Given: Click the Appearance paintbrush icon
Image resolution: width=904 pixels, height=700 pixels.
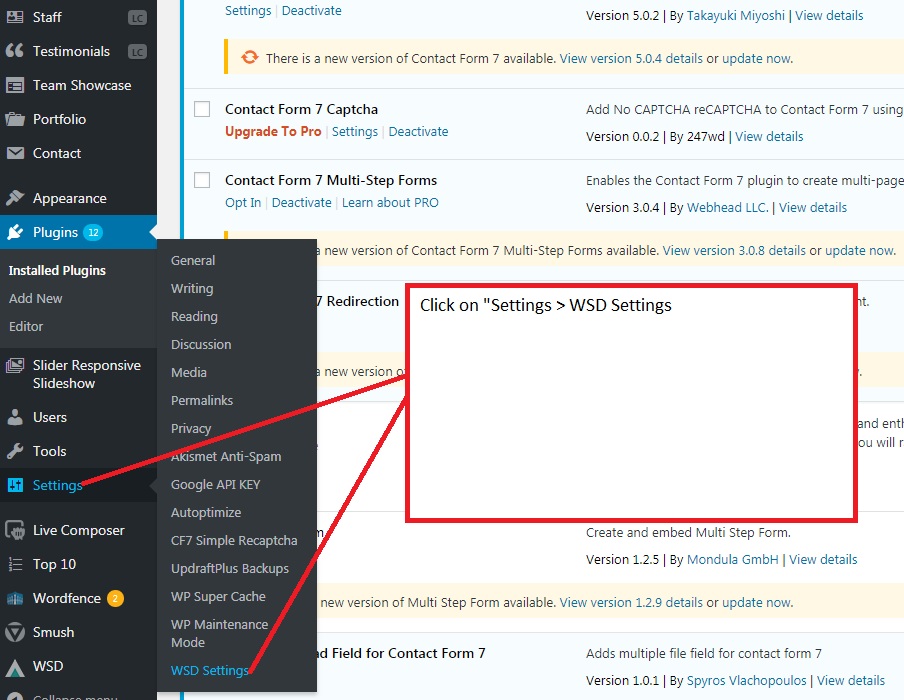Looking at the screenshot, I should (14, 198).
